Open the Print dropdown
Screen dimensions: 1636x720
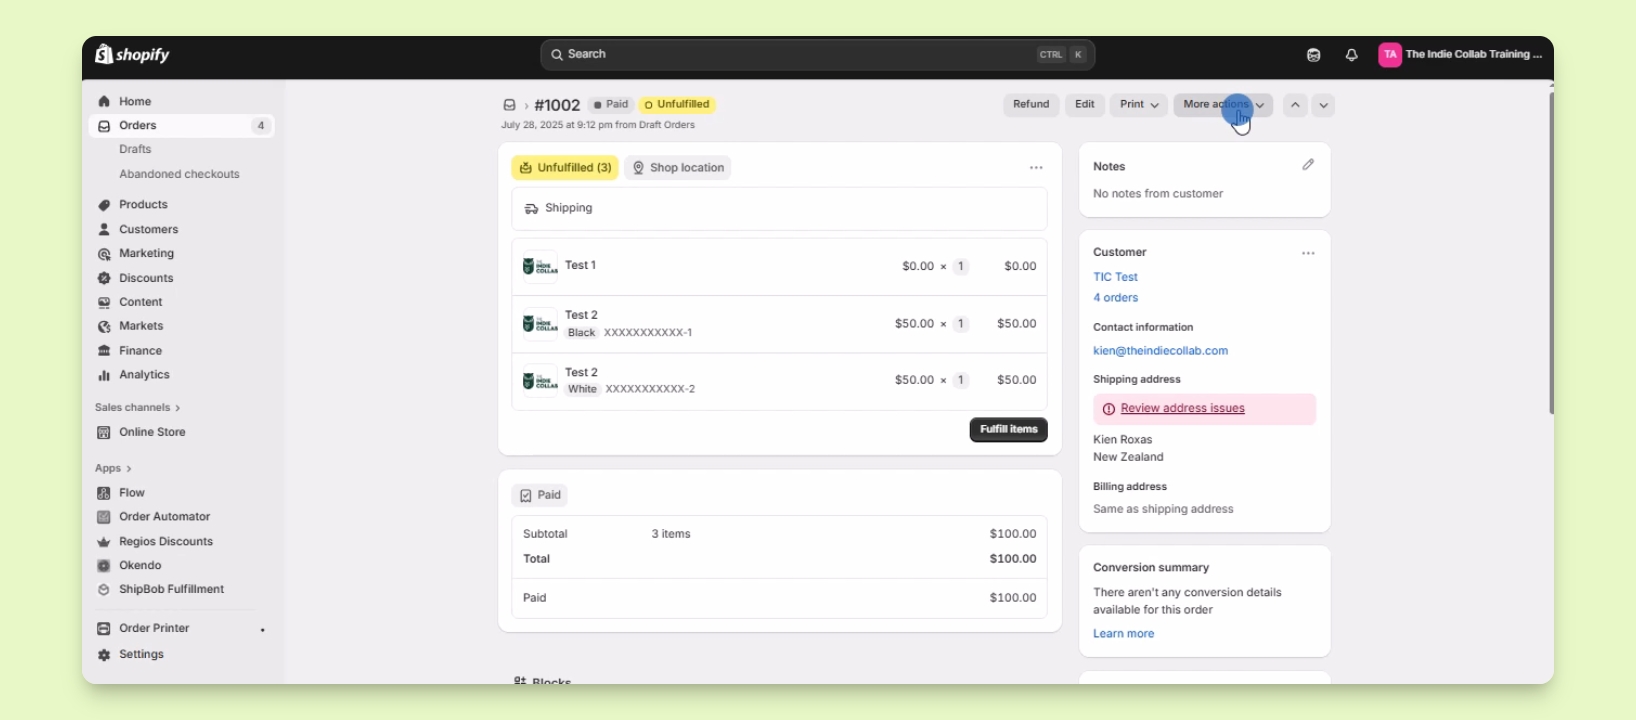tap(1139, 105)
